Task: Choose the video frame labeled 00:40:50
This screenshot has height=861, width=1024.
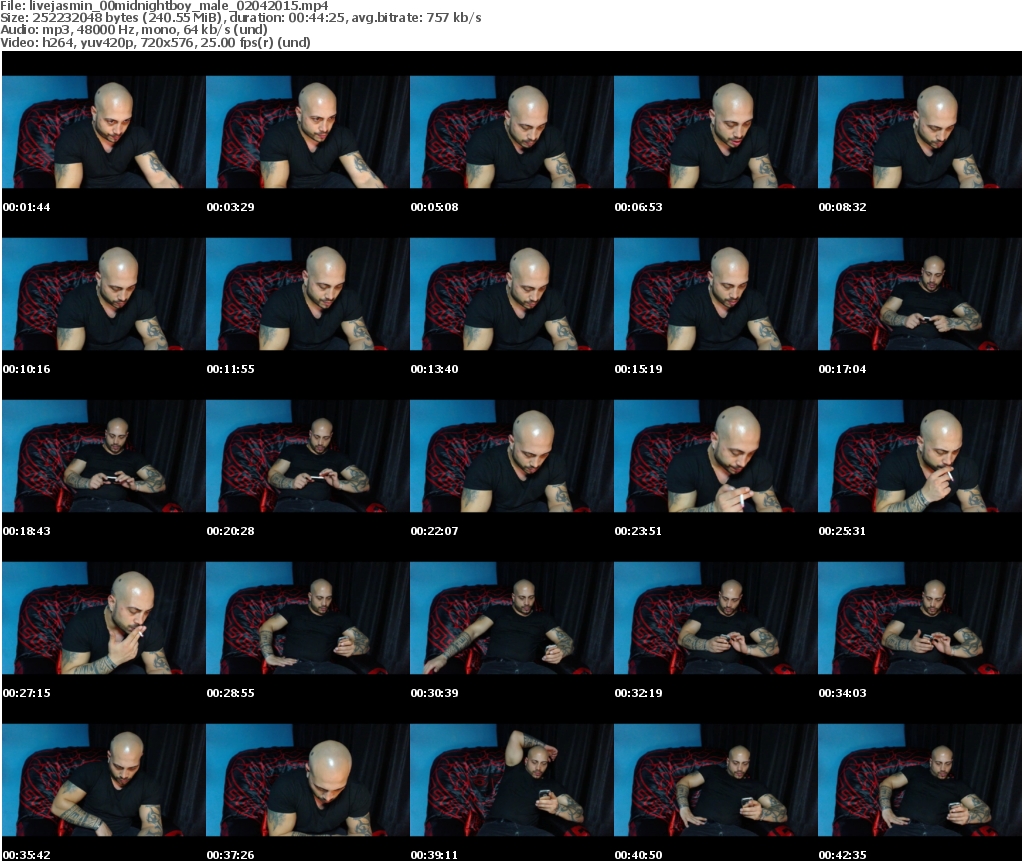Action: 716,780
